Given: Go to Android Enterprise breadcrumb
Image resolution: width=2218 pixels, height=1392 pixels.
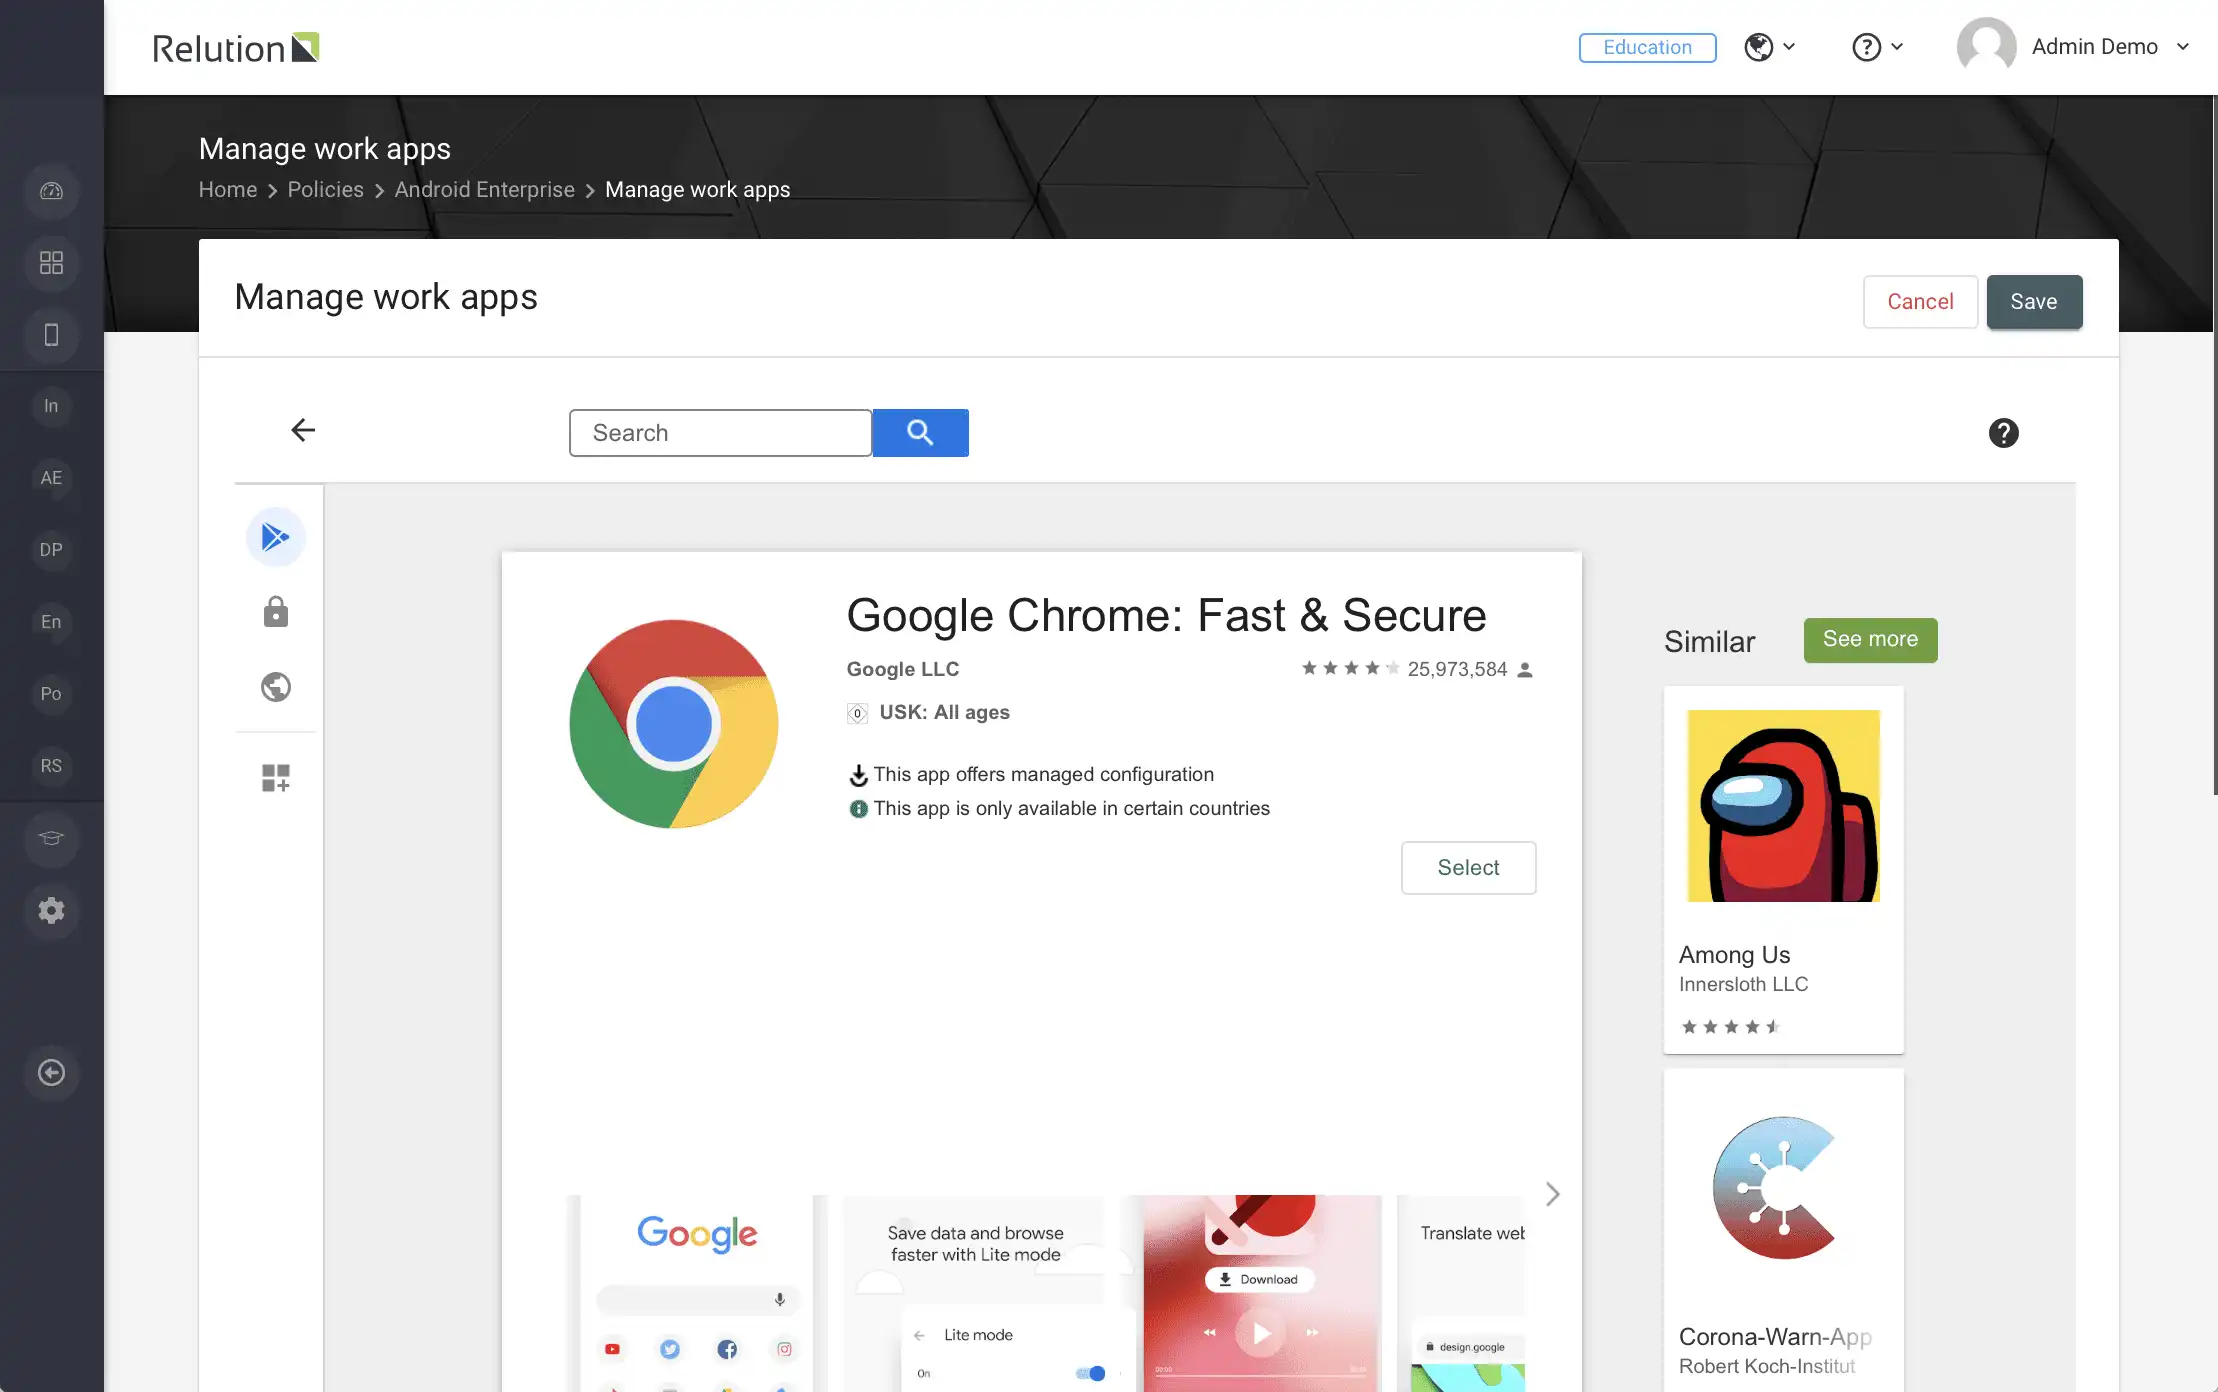Looking at the screenshot, I should 485,190.
